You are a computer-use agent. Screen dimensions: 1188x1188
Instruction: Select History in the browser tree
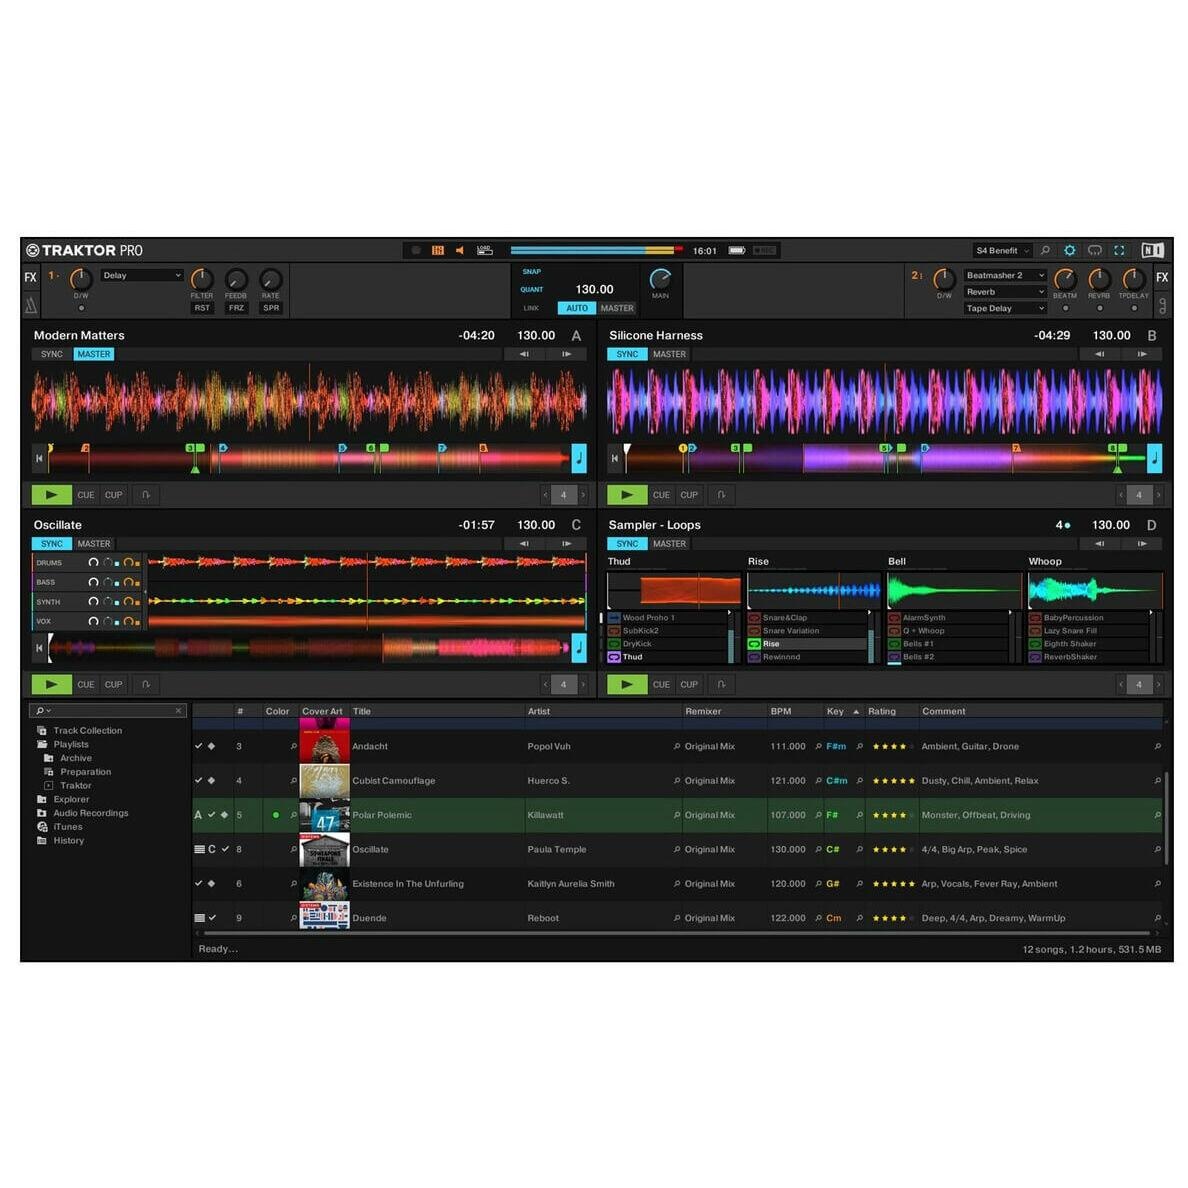click(x=68, y=840)
